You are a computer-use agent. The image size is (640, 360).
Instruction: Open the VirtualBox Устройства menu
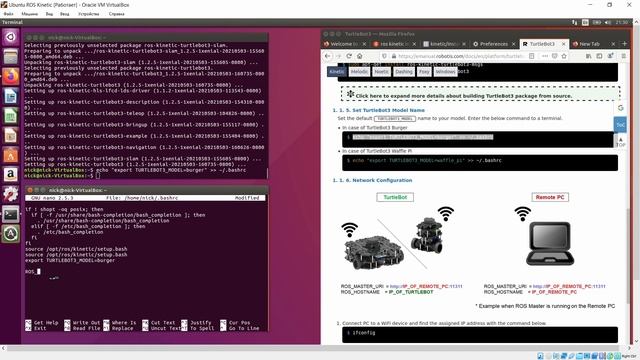point(89,13)
